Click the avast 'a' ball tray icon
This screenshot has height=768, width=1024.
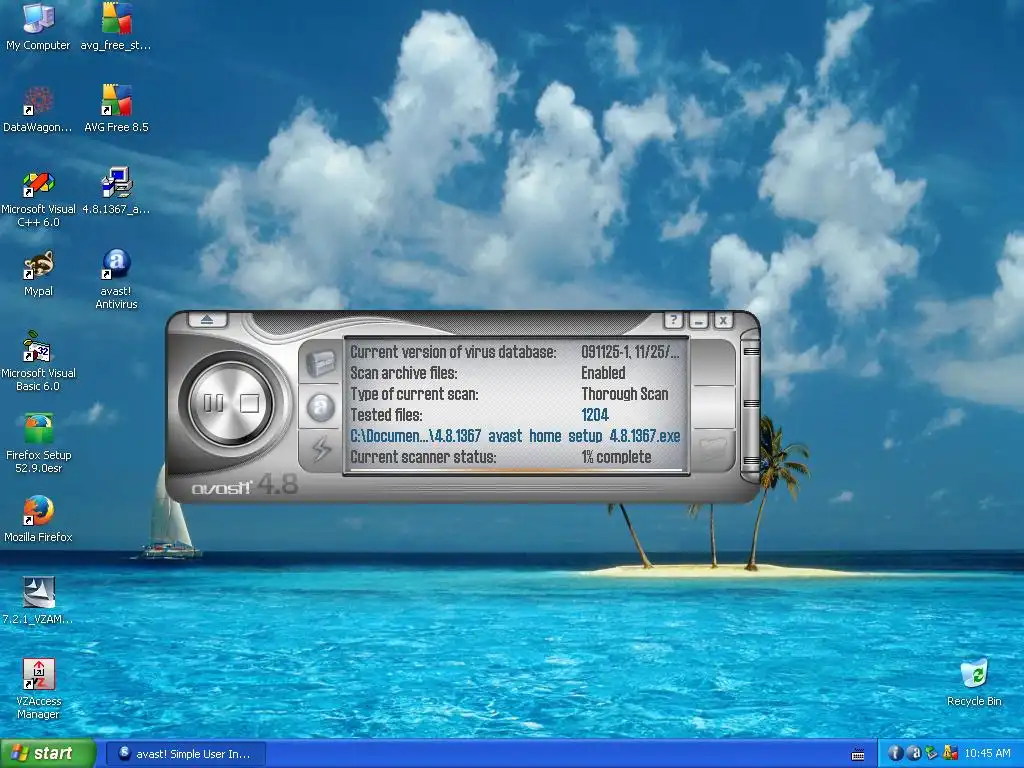coord(914,754)
